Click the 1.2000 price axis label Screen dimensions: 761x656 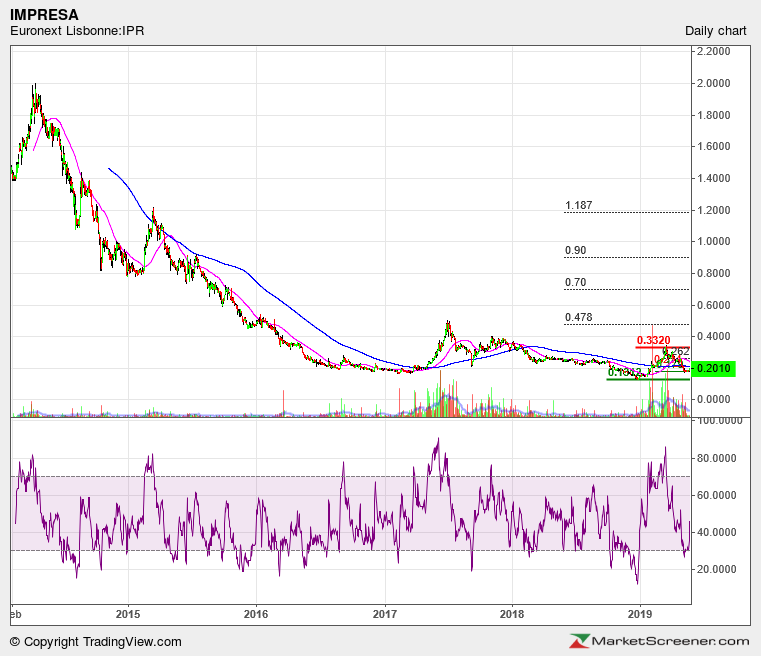pyautogui.click(x=713, y=211)
